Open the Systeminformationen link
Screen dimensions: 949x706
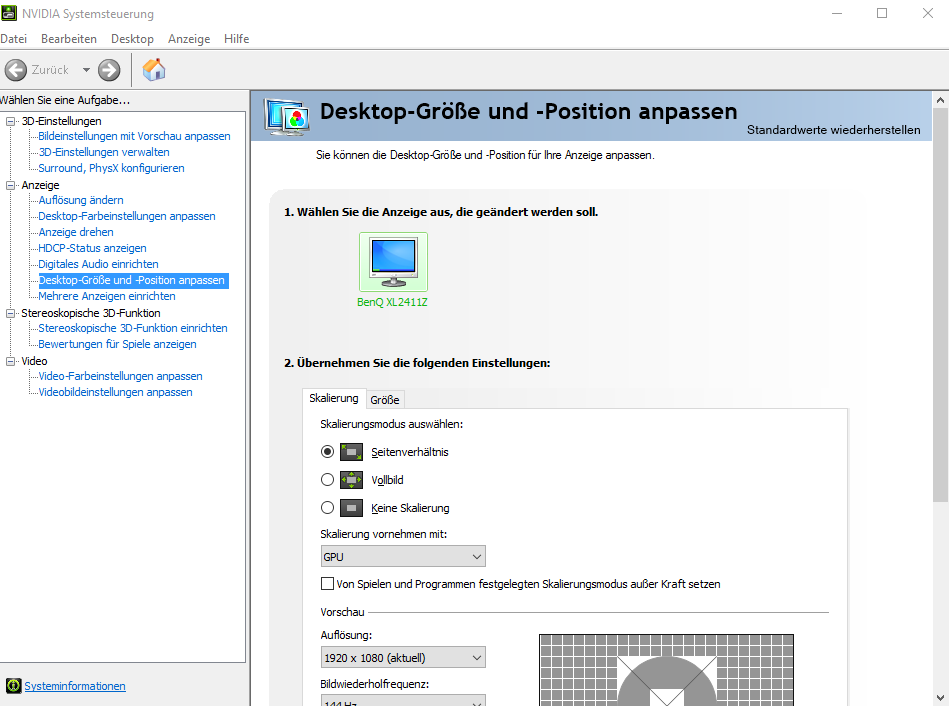click(x=75, y=686)
